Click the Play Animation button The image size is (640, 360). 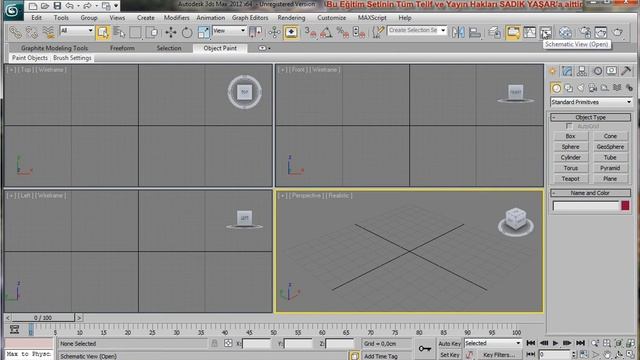pyautogui.click(x=556, y=343)
